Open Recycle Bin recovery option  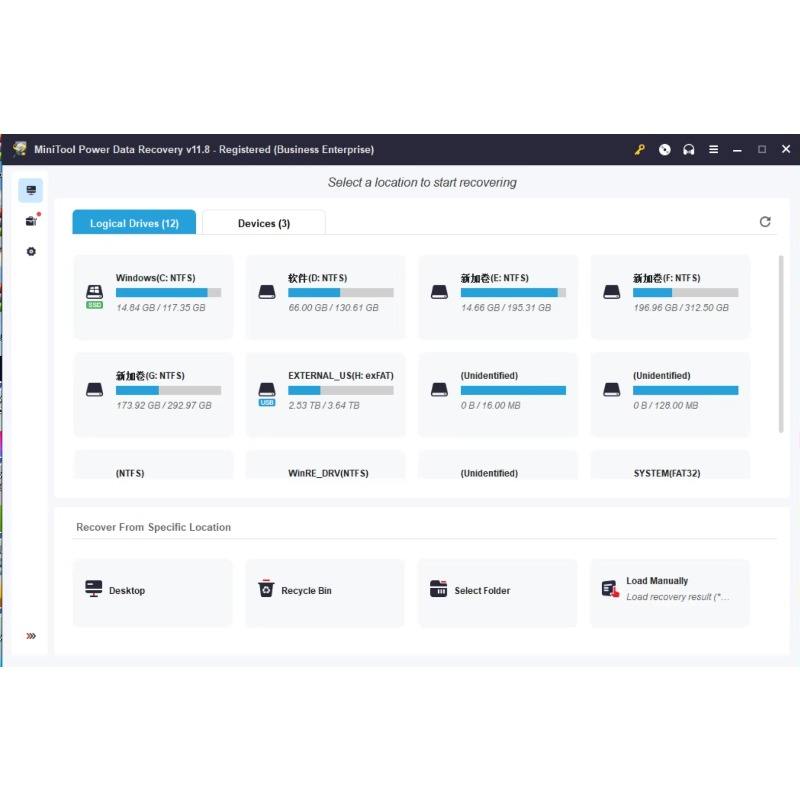click(325, 592)
